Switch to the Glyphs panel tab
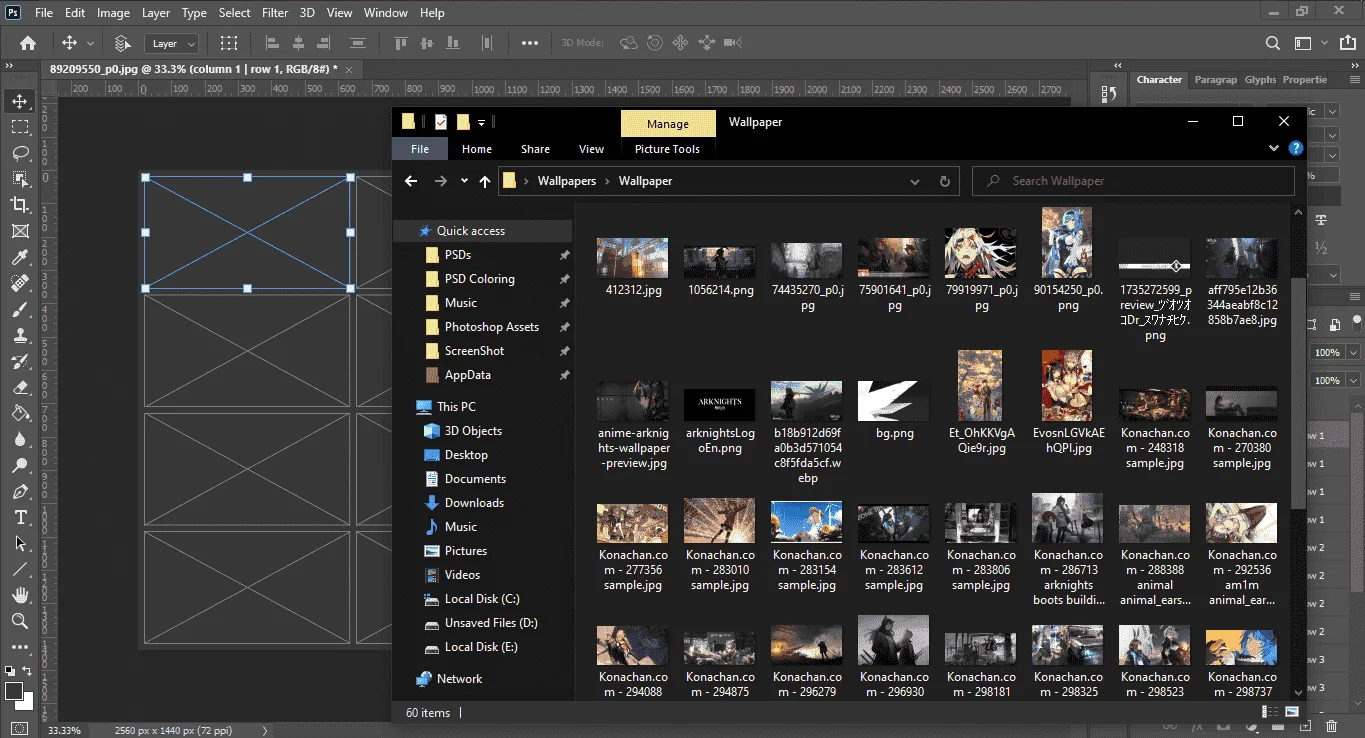The width and height of the screenshot is (1365, 738). coord(1260,80)
